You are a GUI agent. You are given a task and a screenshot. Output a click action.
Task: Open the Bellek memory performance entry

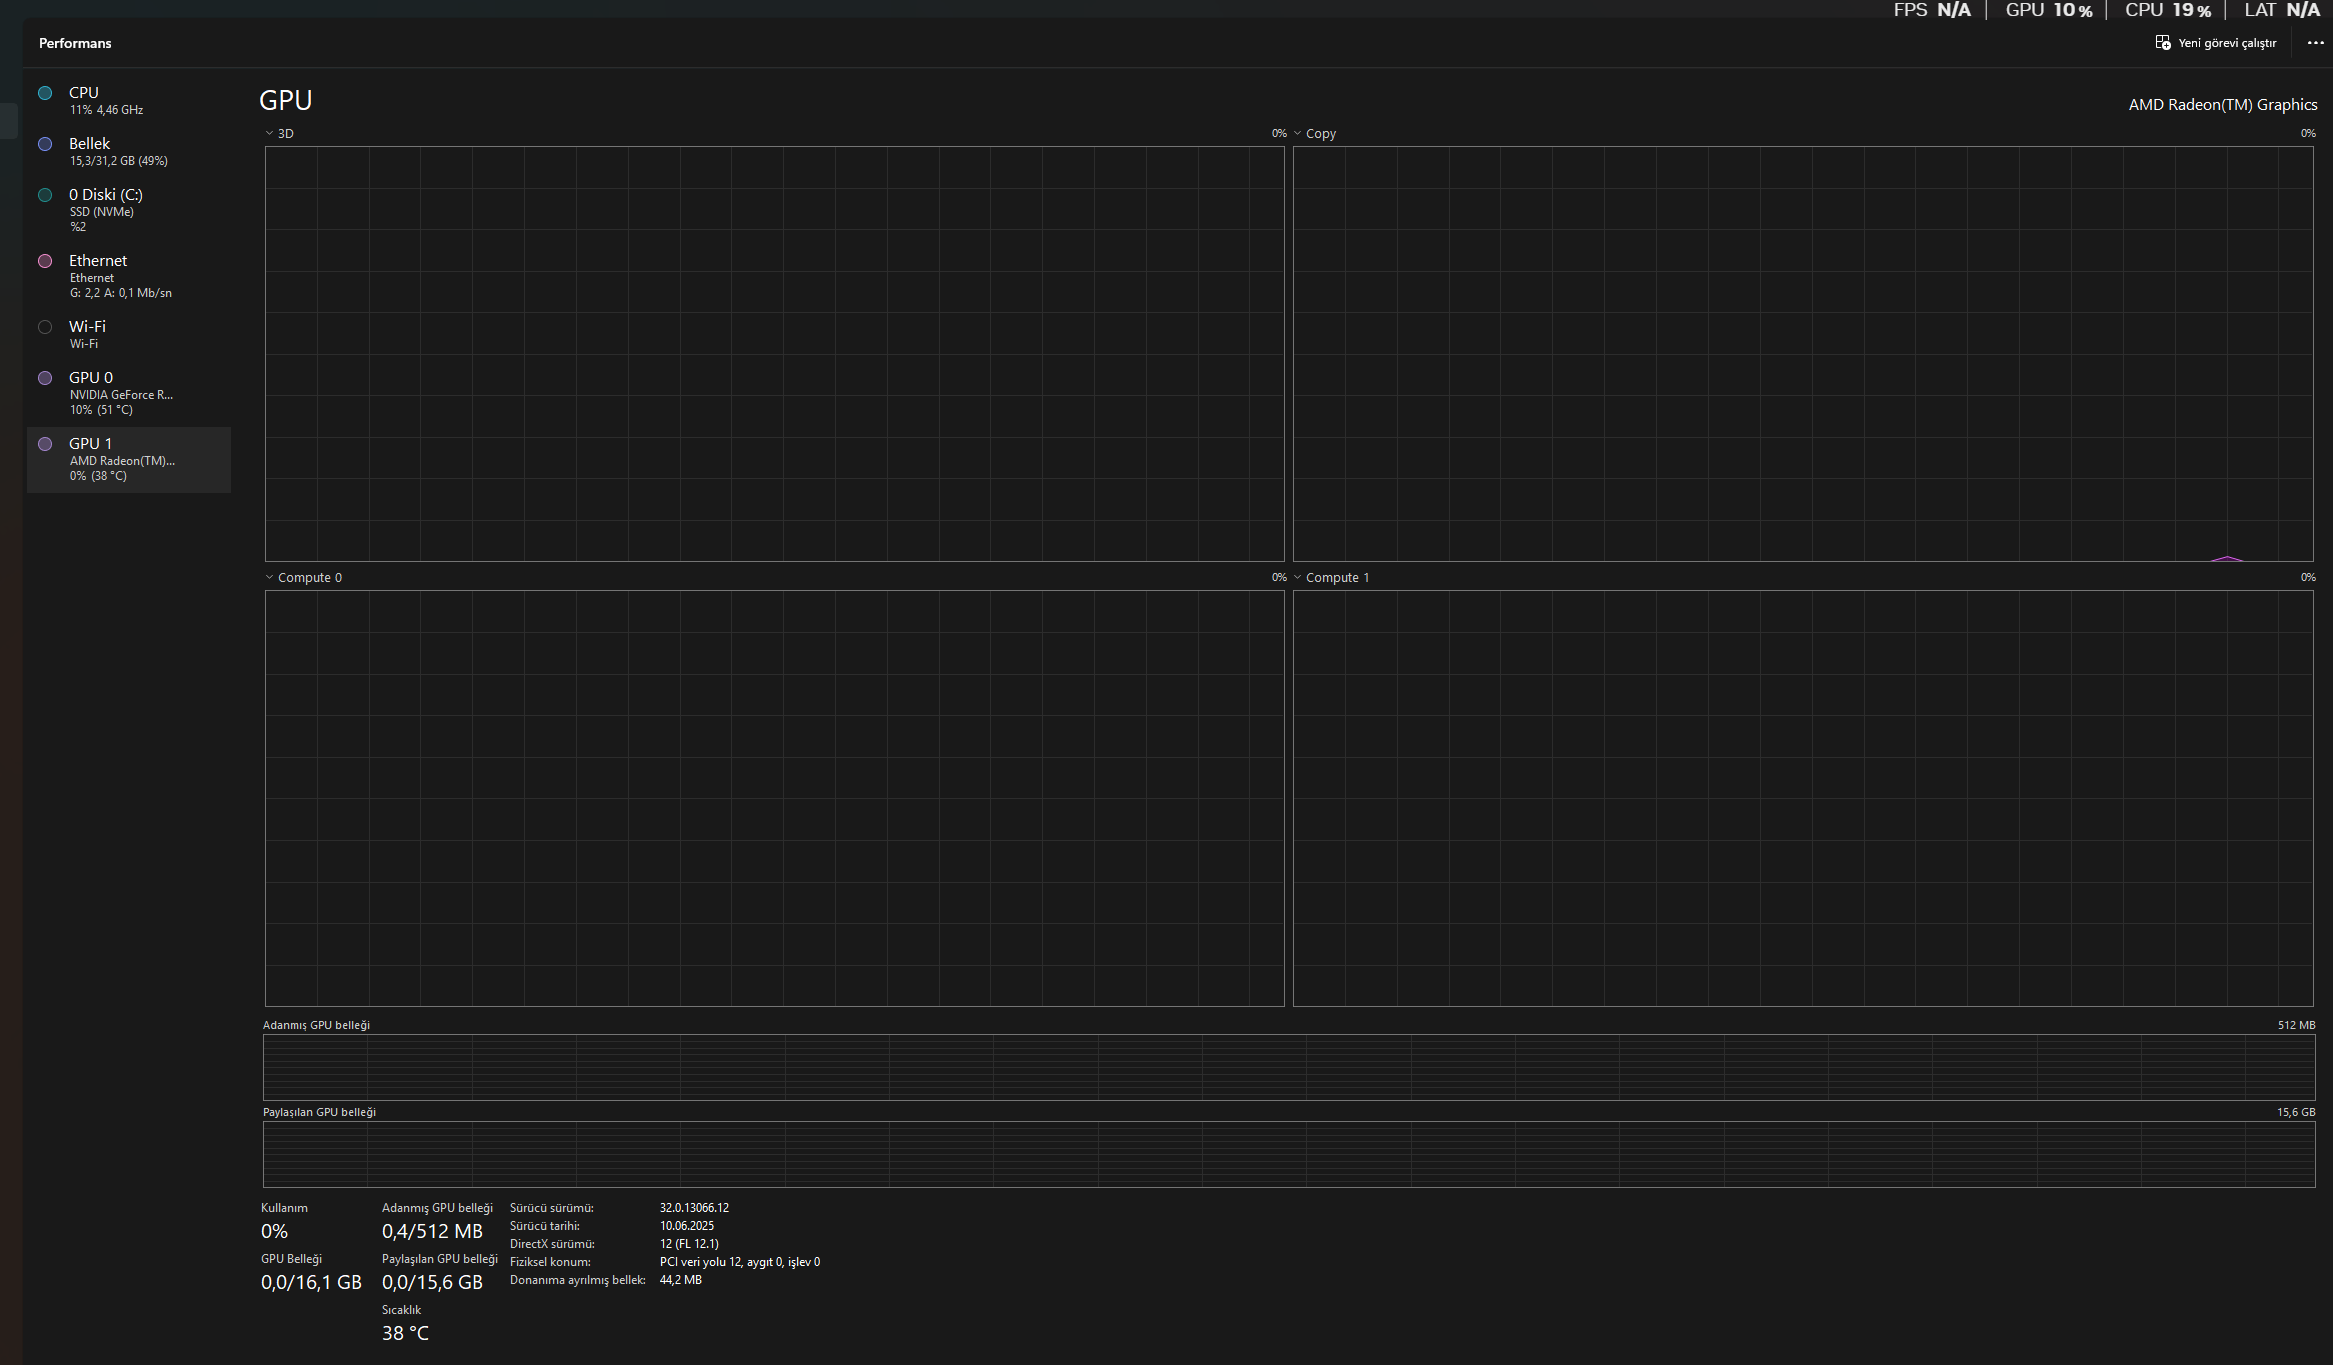(x=129, y=151)
